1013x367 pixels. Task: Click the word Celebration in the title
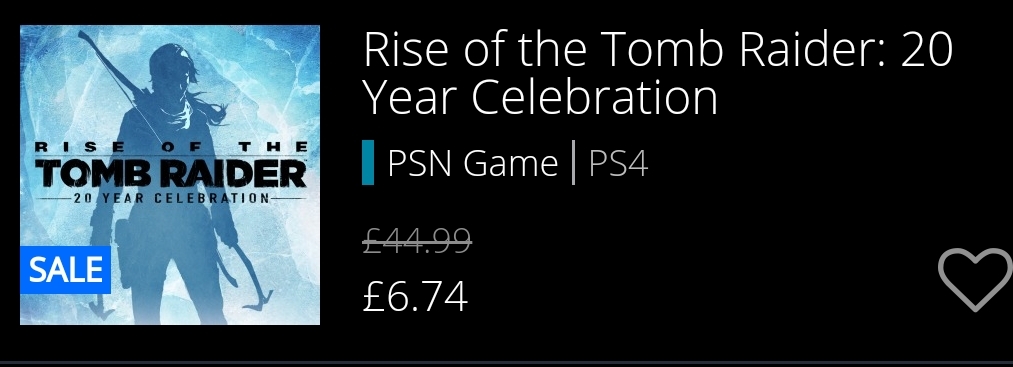594,98
